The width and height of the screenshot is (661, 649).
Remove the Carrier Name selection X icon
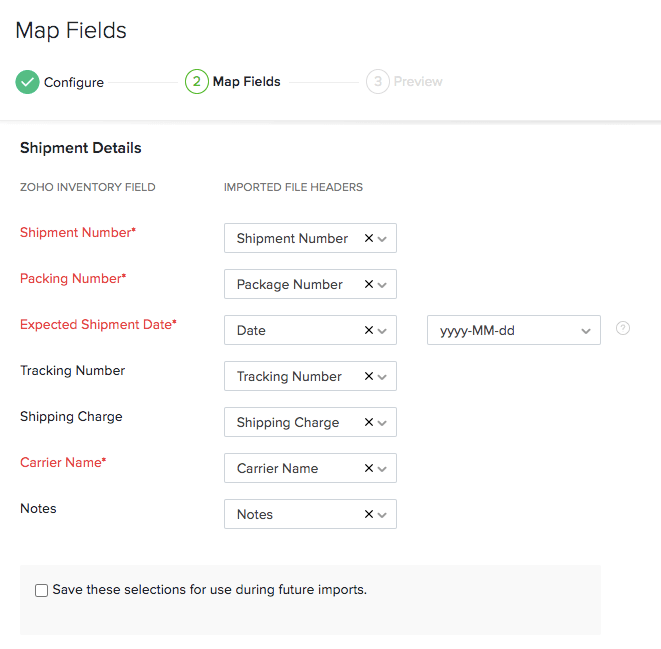[368, 469]
